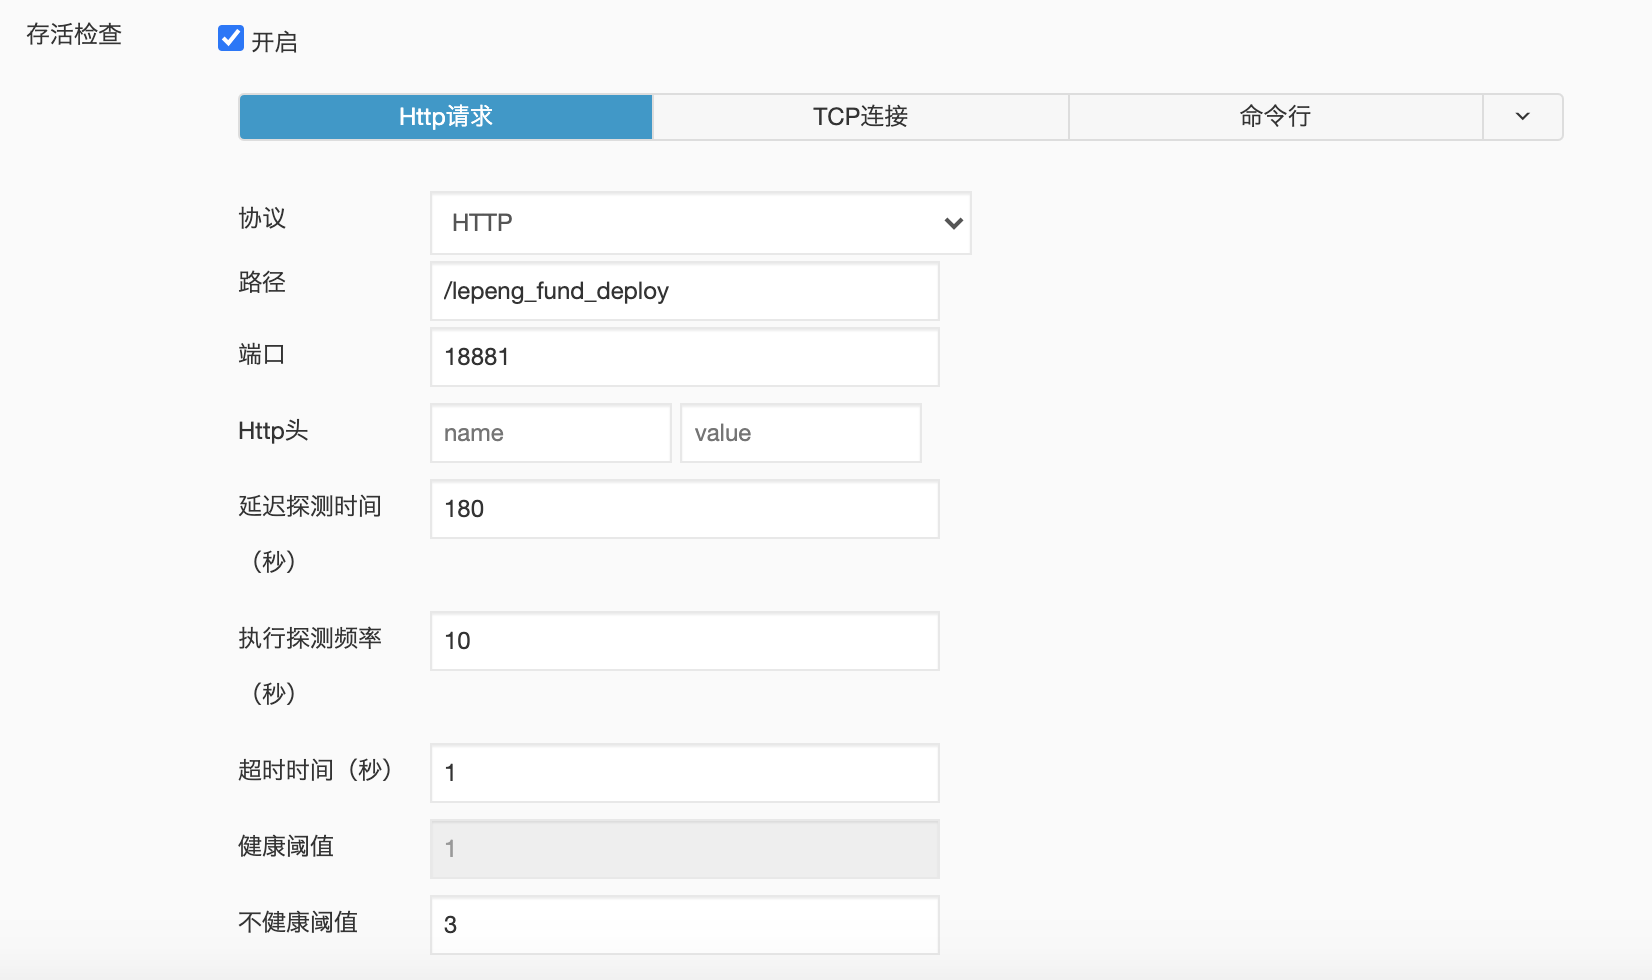Screen dimensions: 1652x980
Task: Click the 路径 field label
Action: [262, 282]
